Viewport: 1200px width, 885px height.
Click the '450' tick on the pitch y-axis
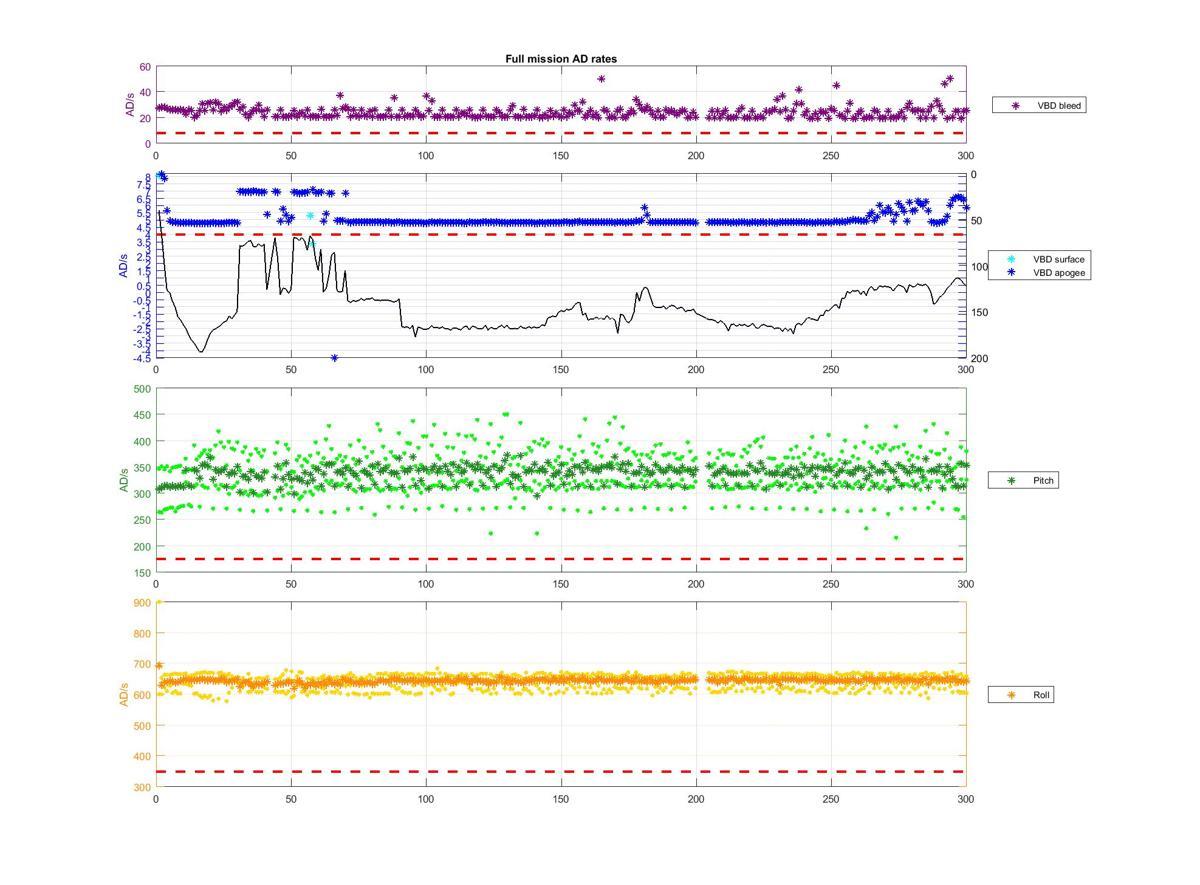click(142, 415)
